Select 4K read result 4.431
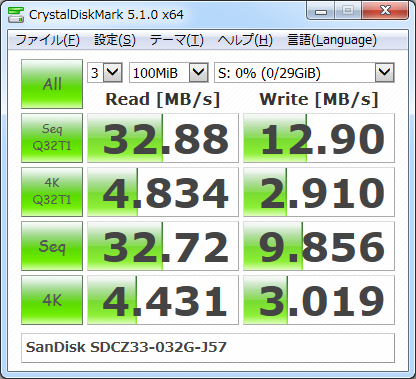 (x=163, y=300)
